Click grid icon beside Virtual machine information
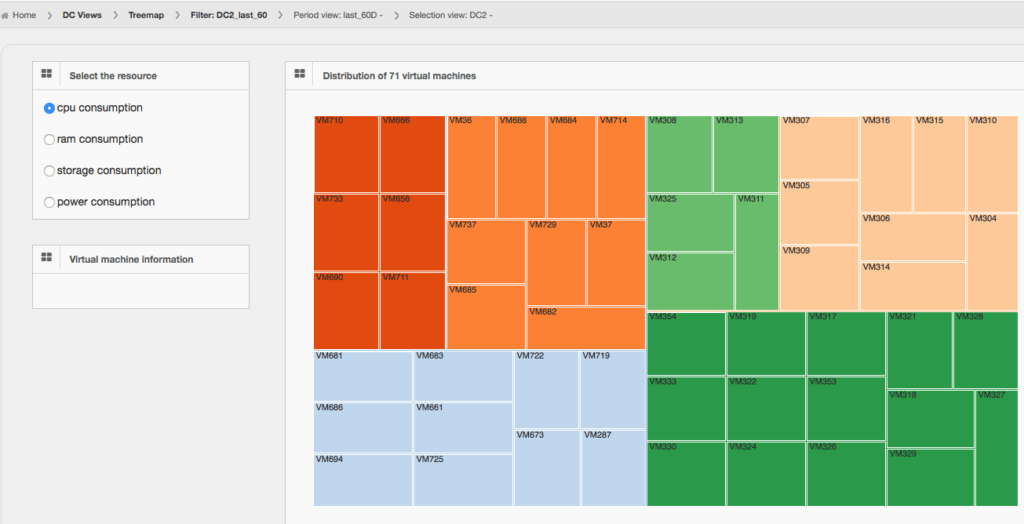This screenshot has height=524, width=1024. click(46, 257)
